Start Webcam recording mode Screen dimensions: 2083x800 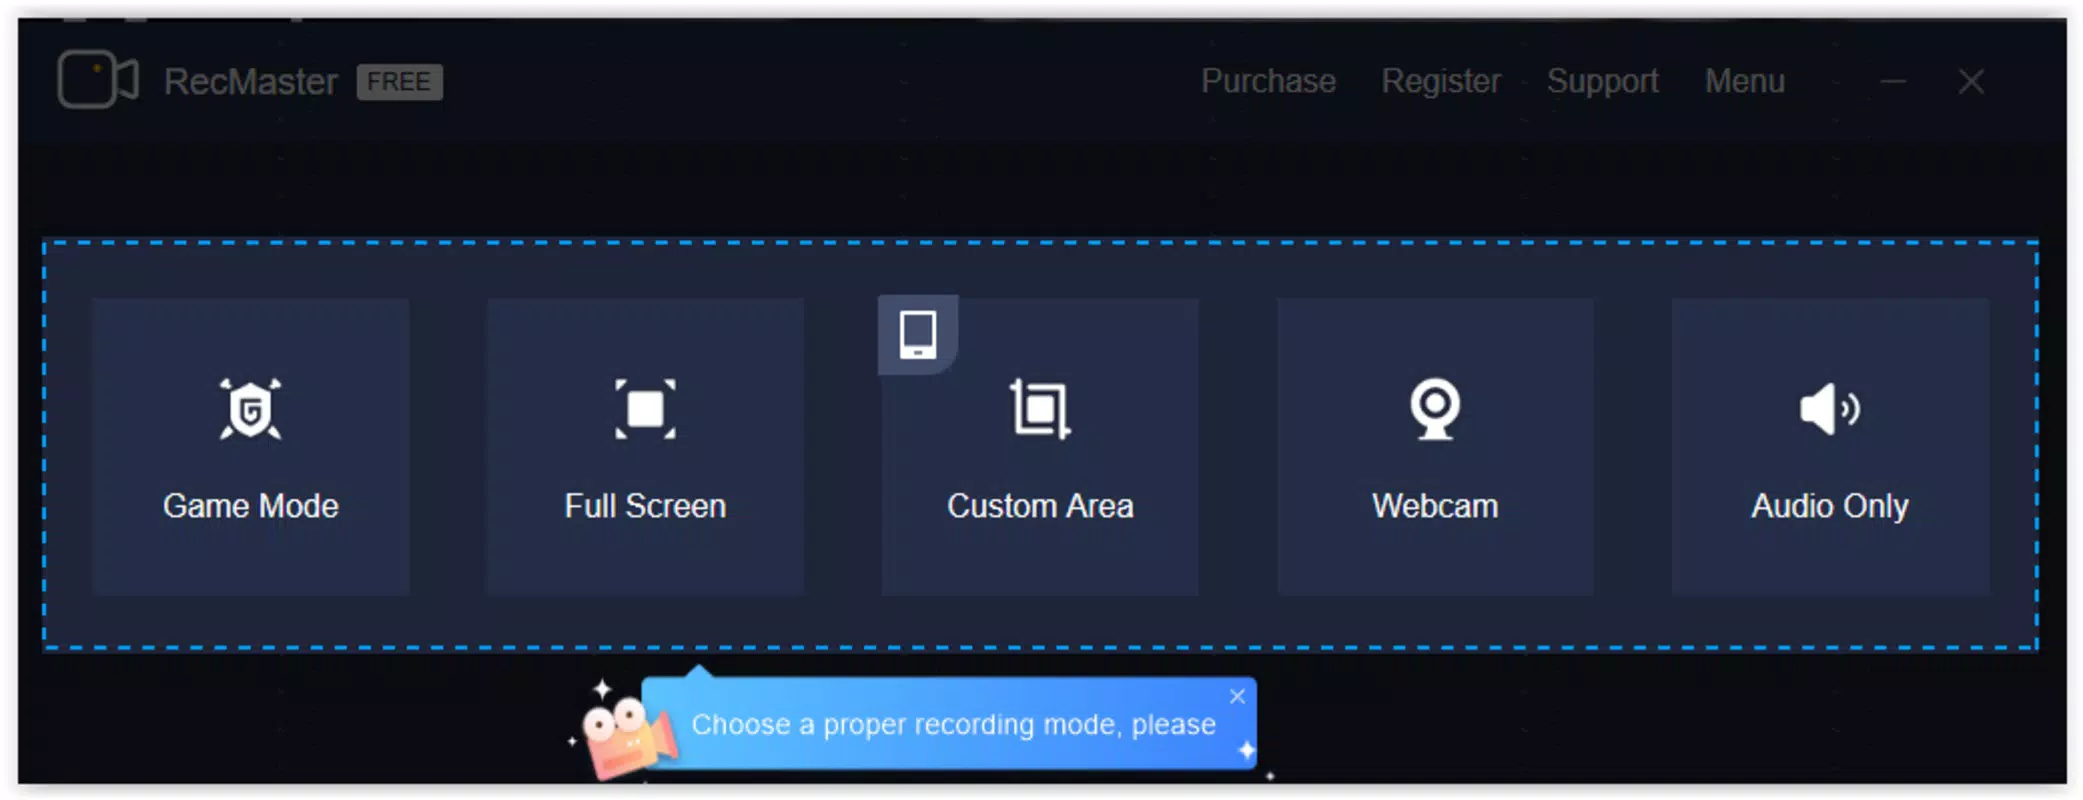(1435, 447)
